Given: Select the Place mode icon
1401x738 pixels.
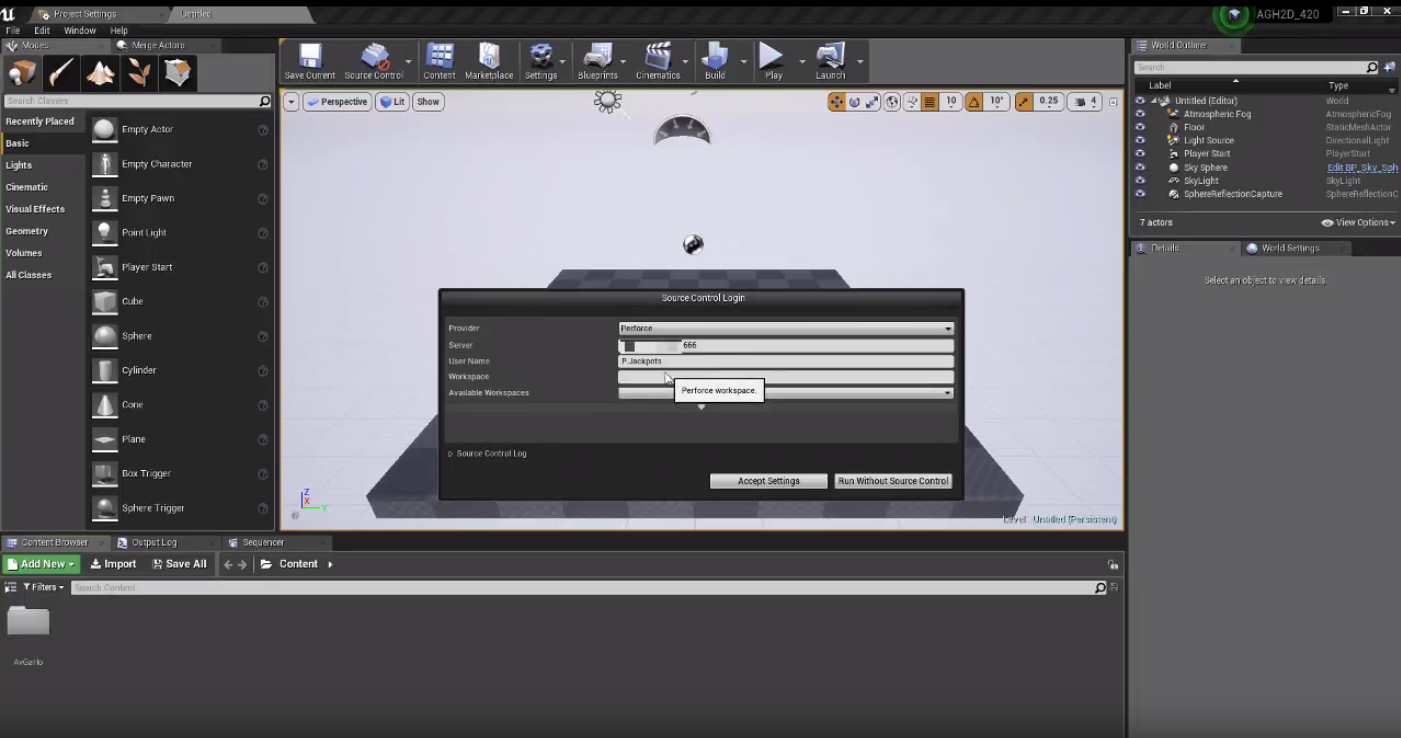Looking at the screenshot, I should (22, 73).
